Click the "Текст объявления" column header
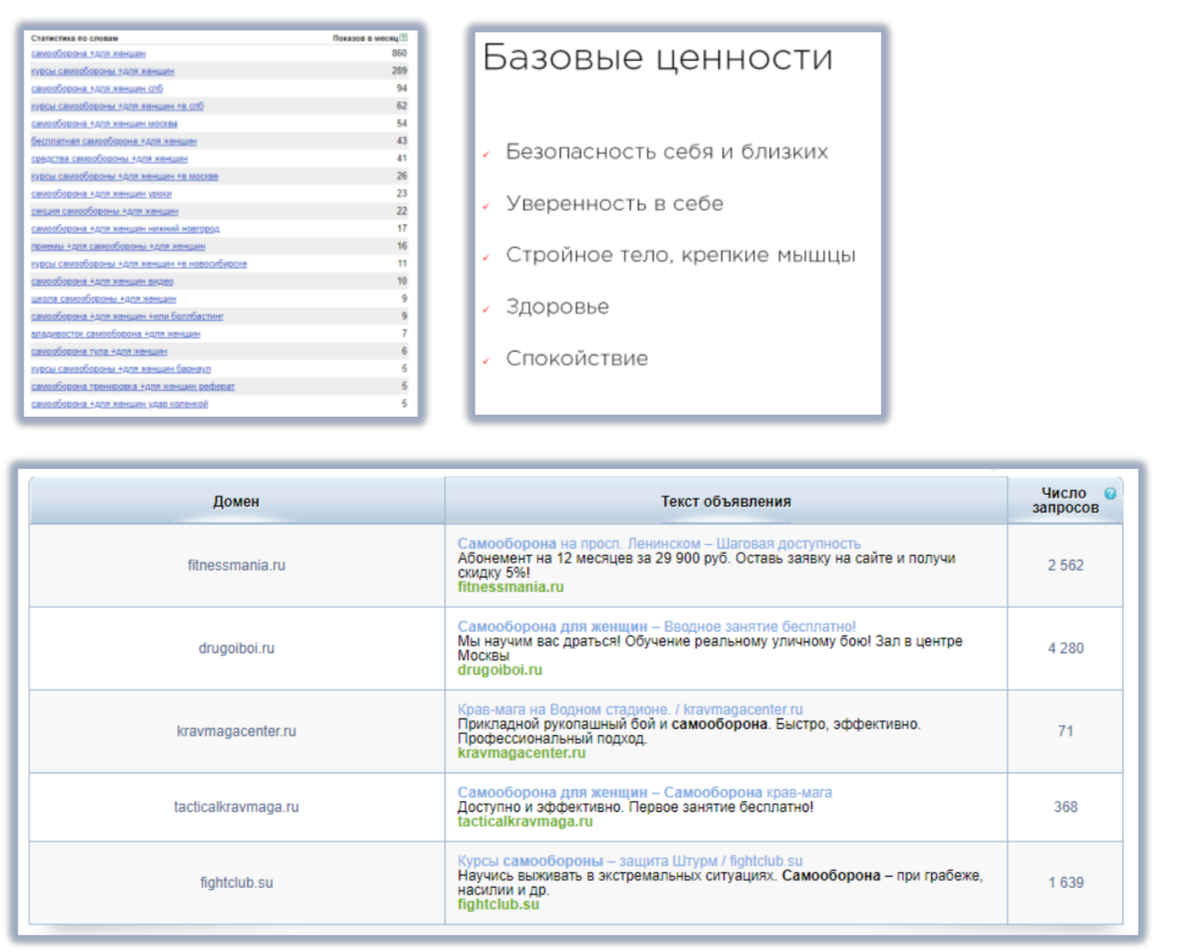This screenshot has width=1200, height=952. (x=726, y=501)
